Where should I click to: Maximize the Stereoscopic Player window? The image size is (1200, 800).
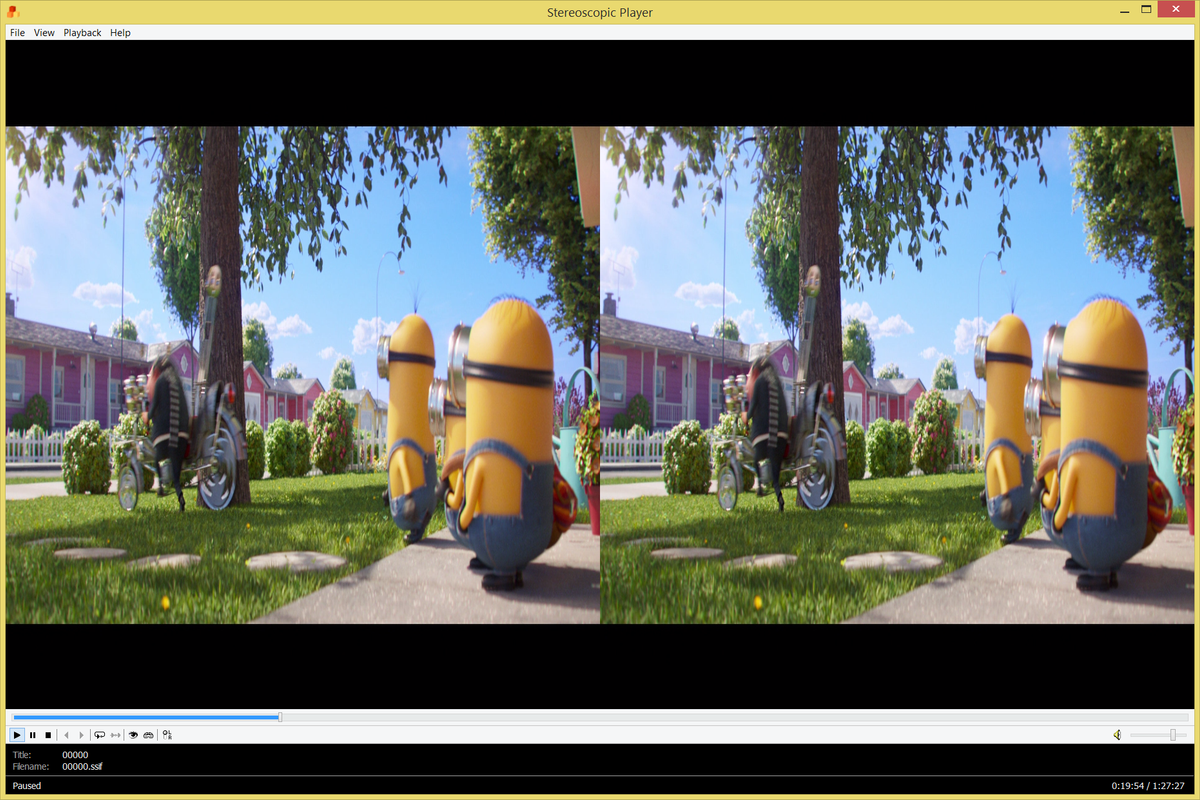coord(1145,9)
